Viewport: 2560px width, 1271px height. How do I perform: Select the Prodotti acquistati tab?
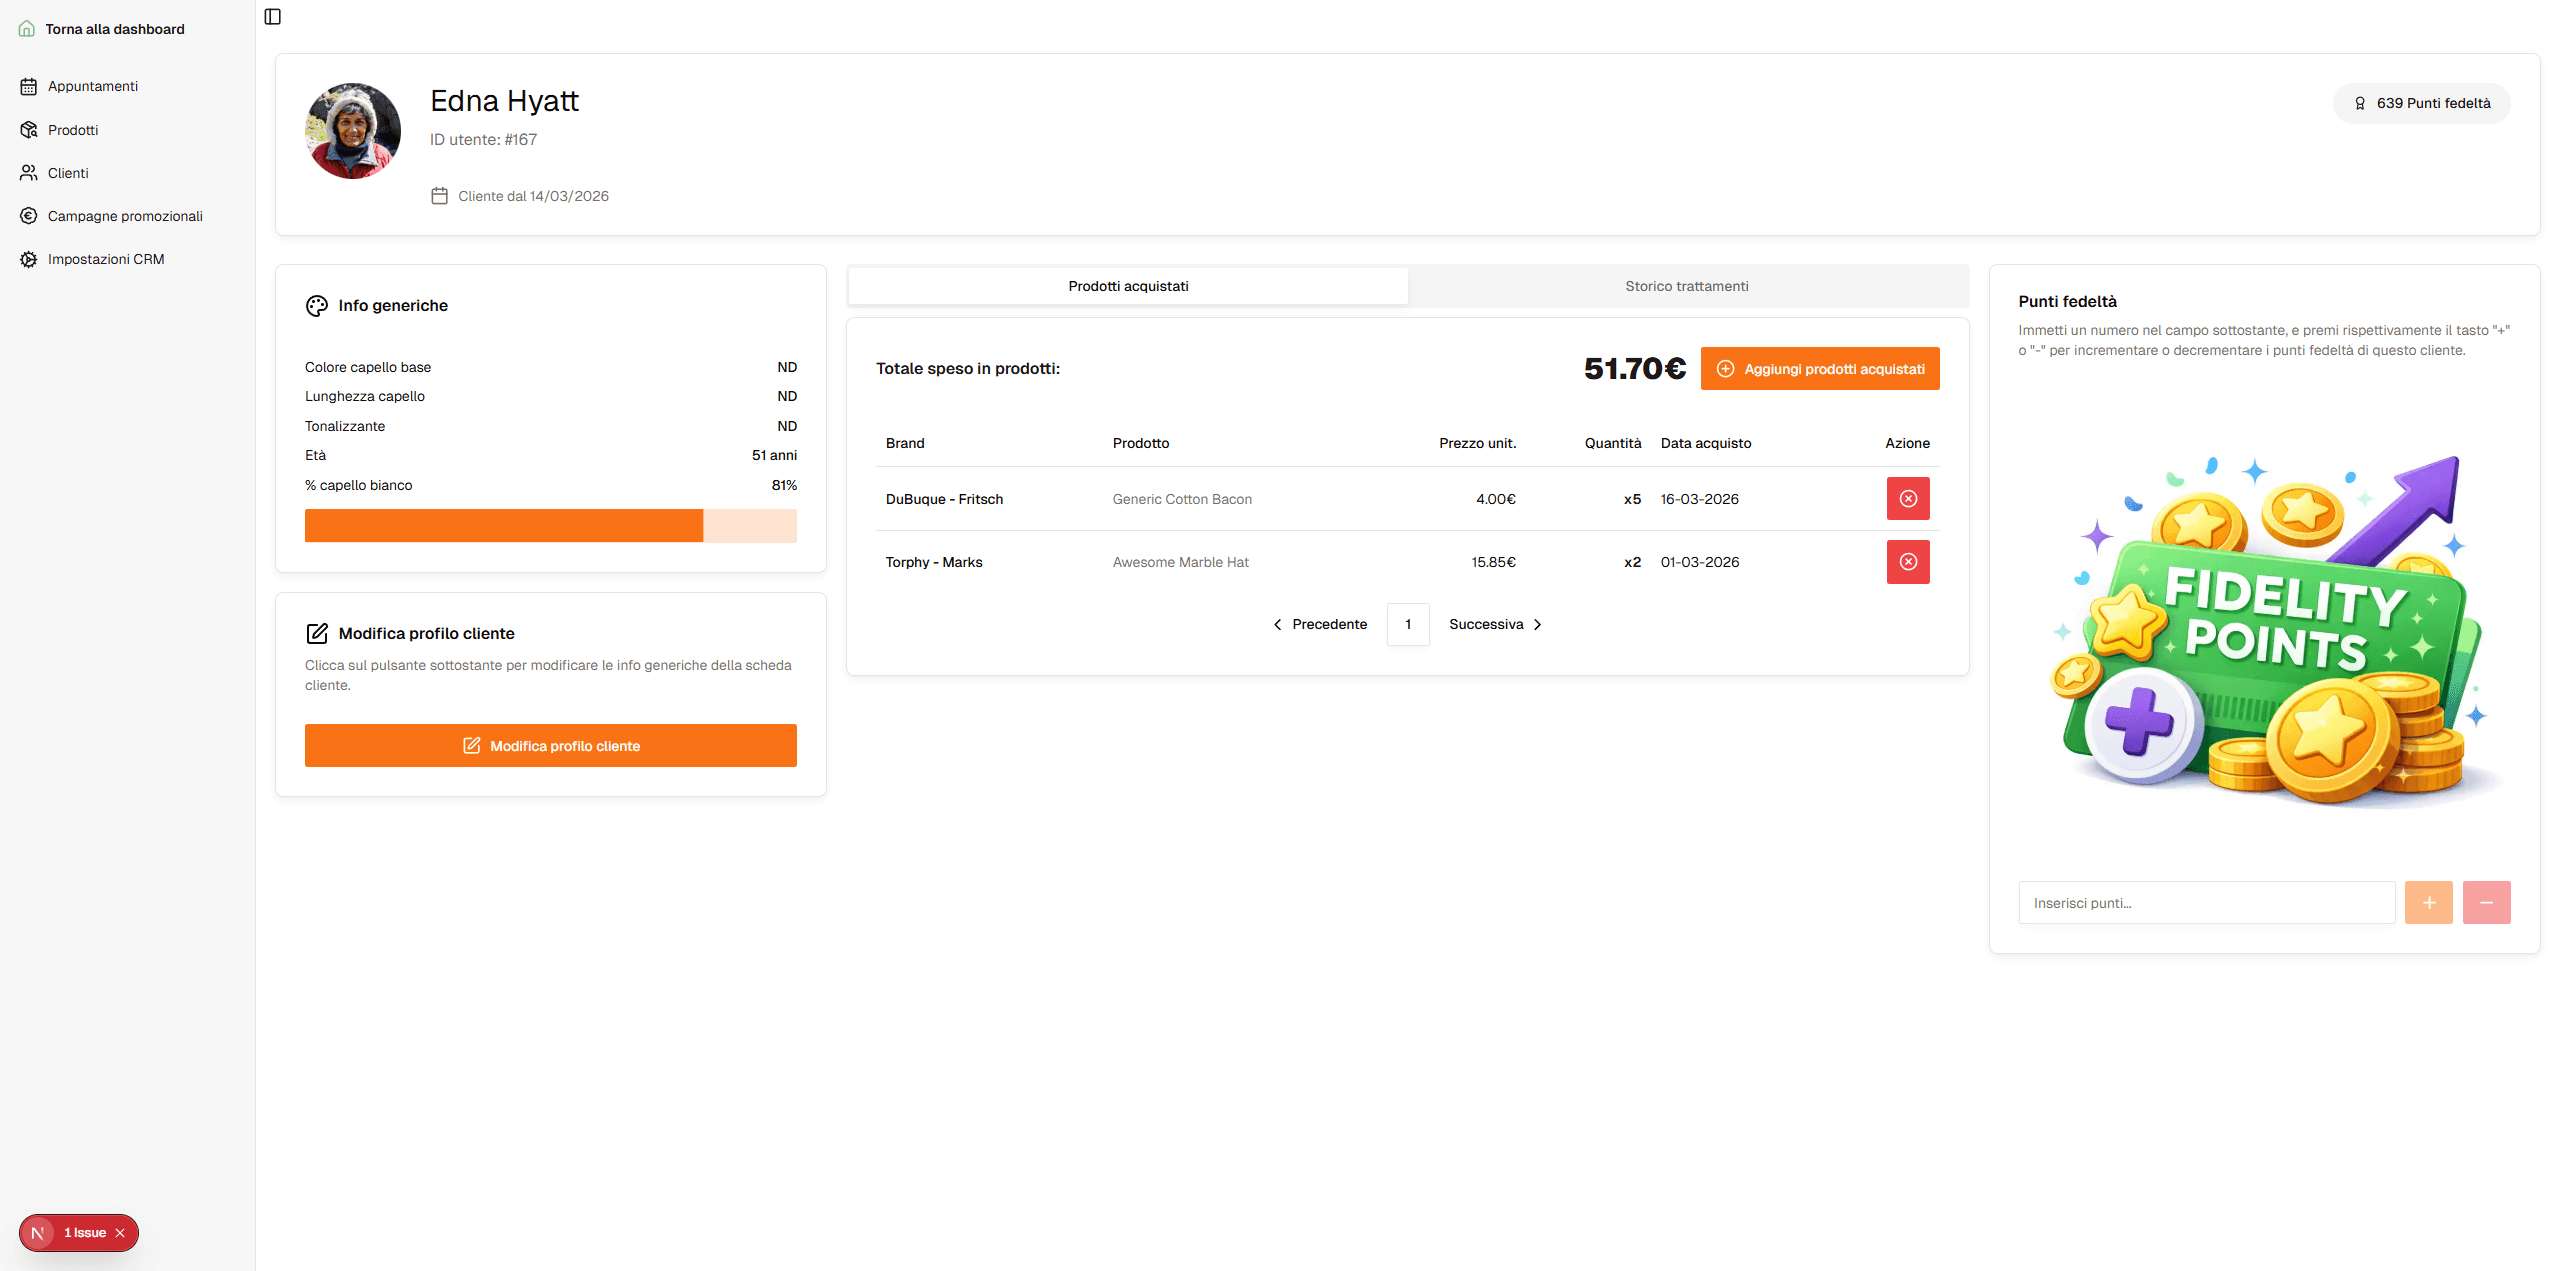tap(1127, 285)
